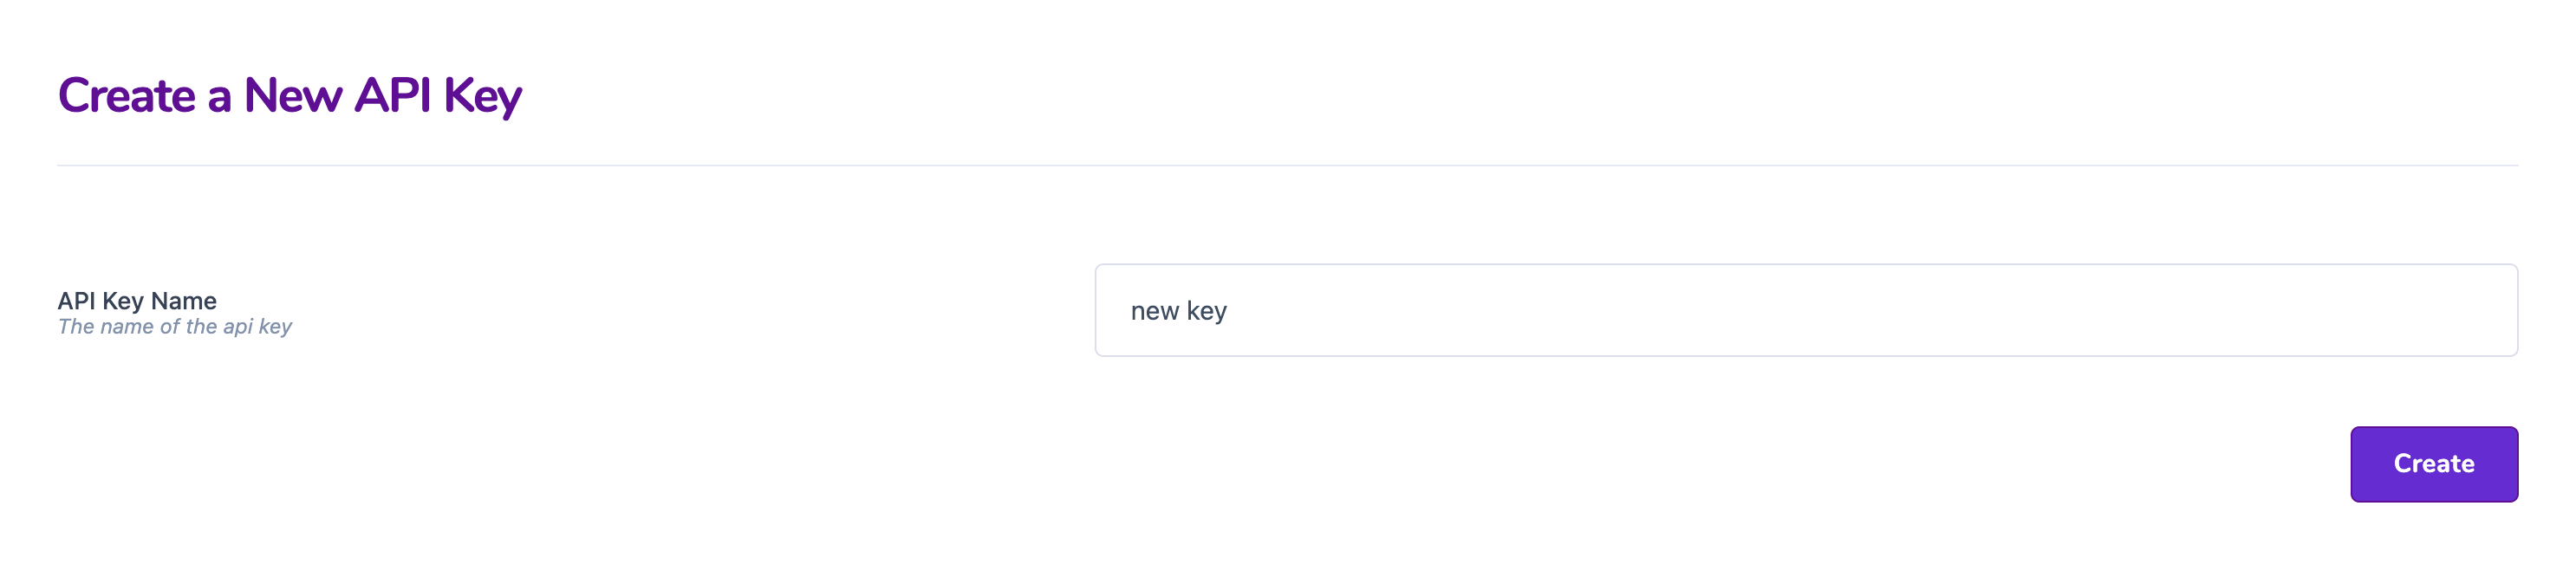Click the Create button

(2433, 464)
